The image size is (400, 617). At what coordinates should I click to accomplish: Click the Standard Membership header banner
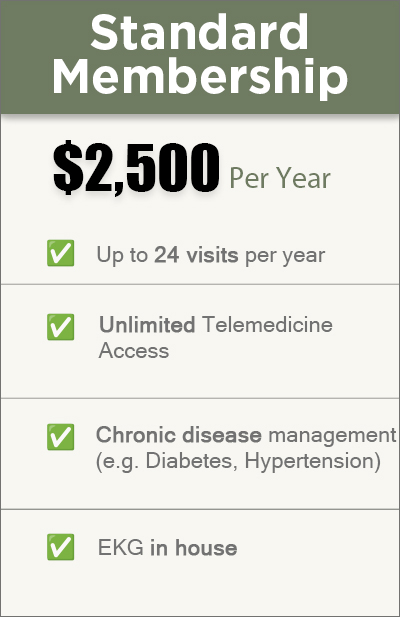(200, 57)
